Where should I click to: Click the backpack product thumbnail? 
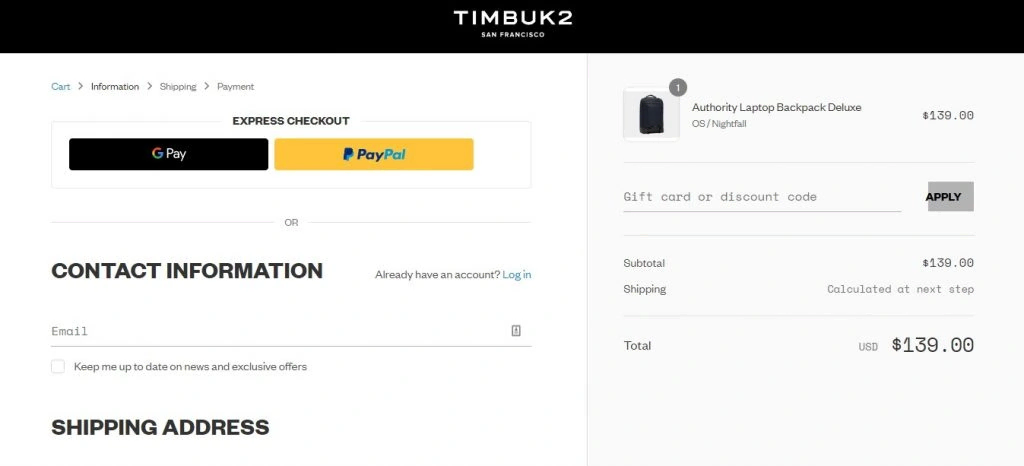pos(651,115)
